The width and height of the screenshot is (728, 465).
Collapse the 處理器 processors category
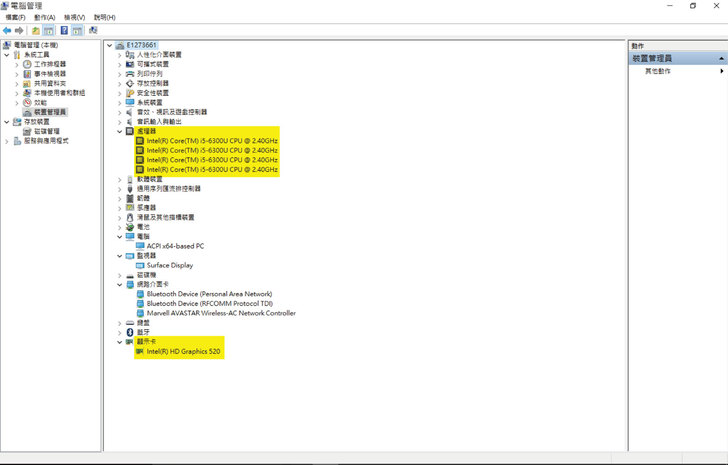click(x=119, y=131)
